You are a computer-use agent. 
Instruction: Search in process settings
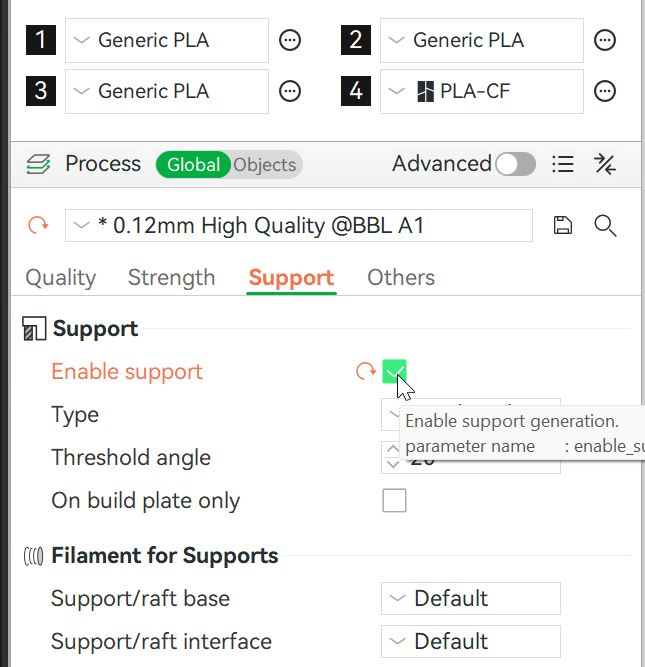pyautogui.click(x=605, y=226)
